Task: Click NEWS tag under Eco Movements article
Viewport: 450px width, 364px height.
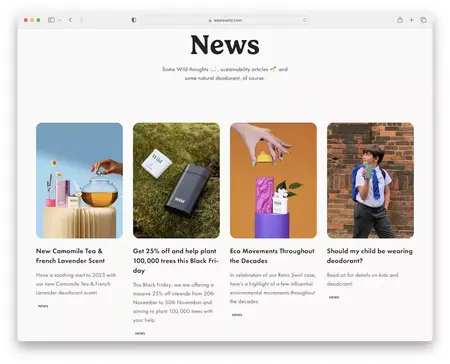Action: tap(237, 315)
